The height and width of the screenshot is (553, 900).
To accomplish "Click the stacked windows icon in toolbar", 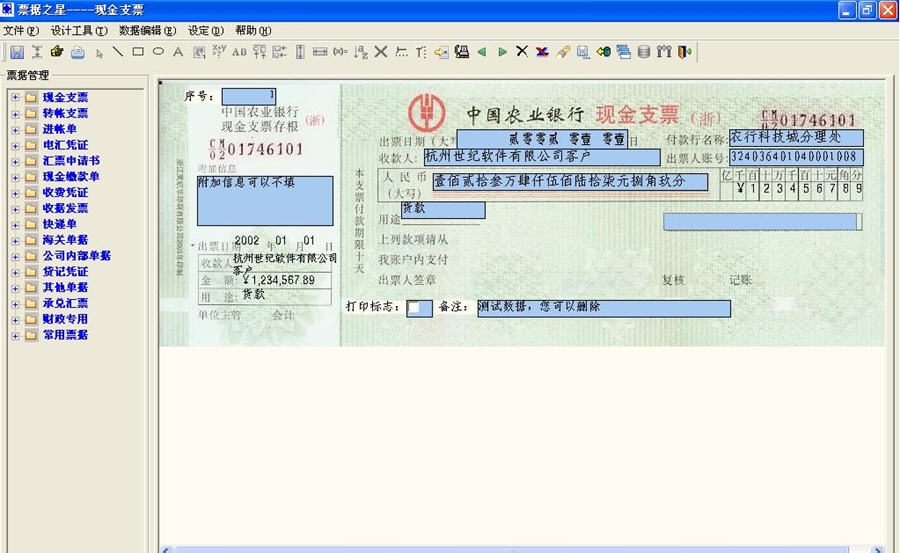I will (624, 52).
